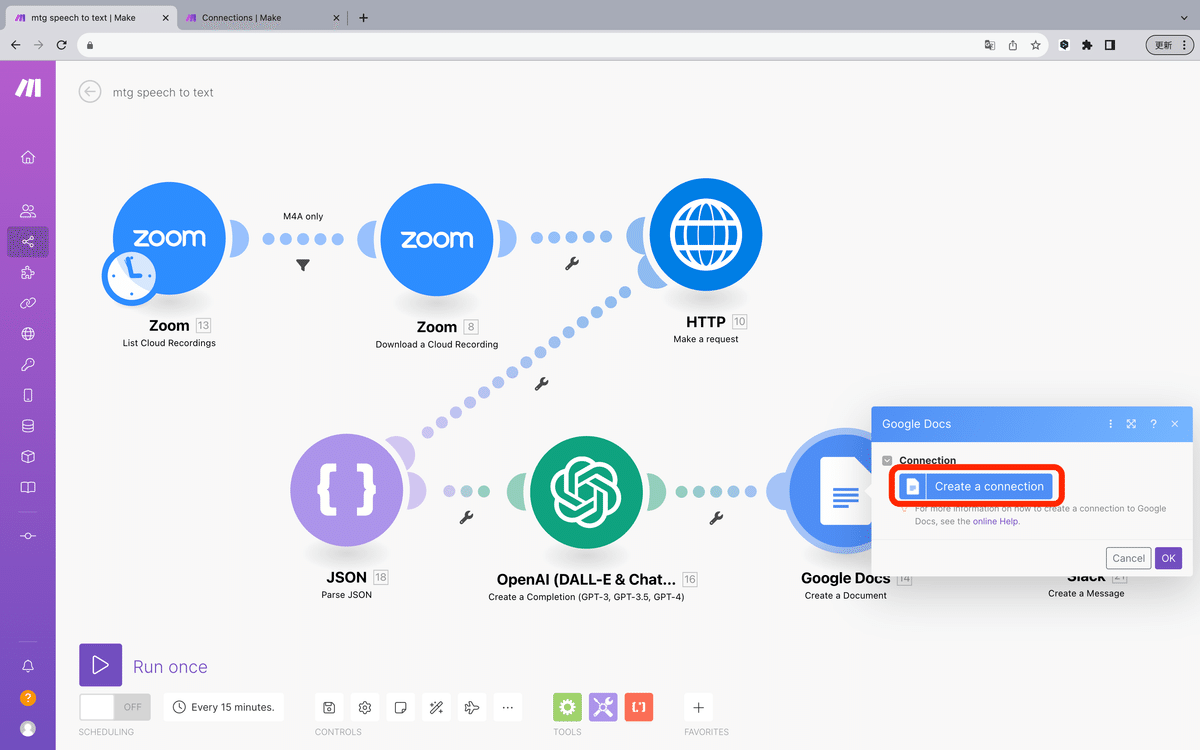Open browser extensions puzzle icon
This screenshot has height=750, width=1200.
(x=1087, y=45)
